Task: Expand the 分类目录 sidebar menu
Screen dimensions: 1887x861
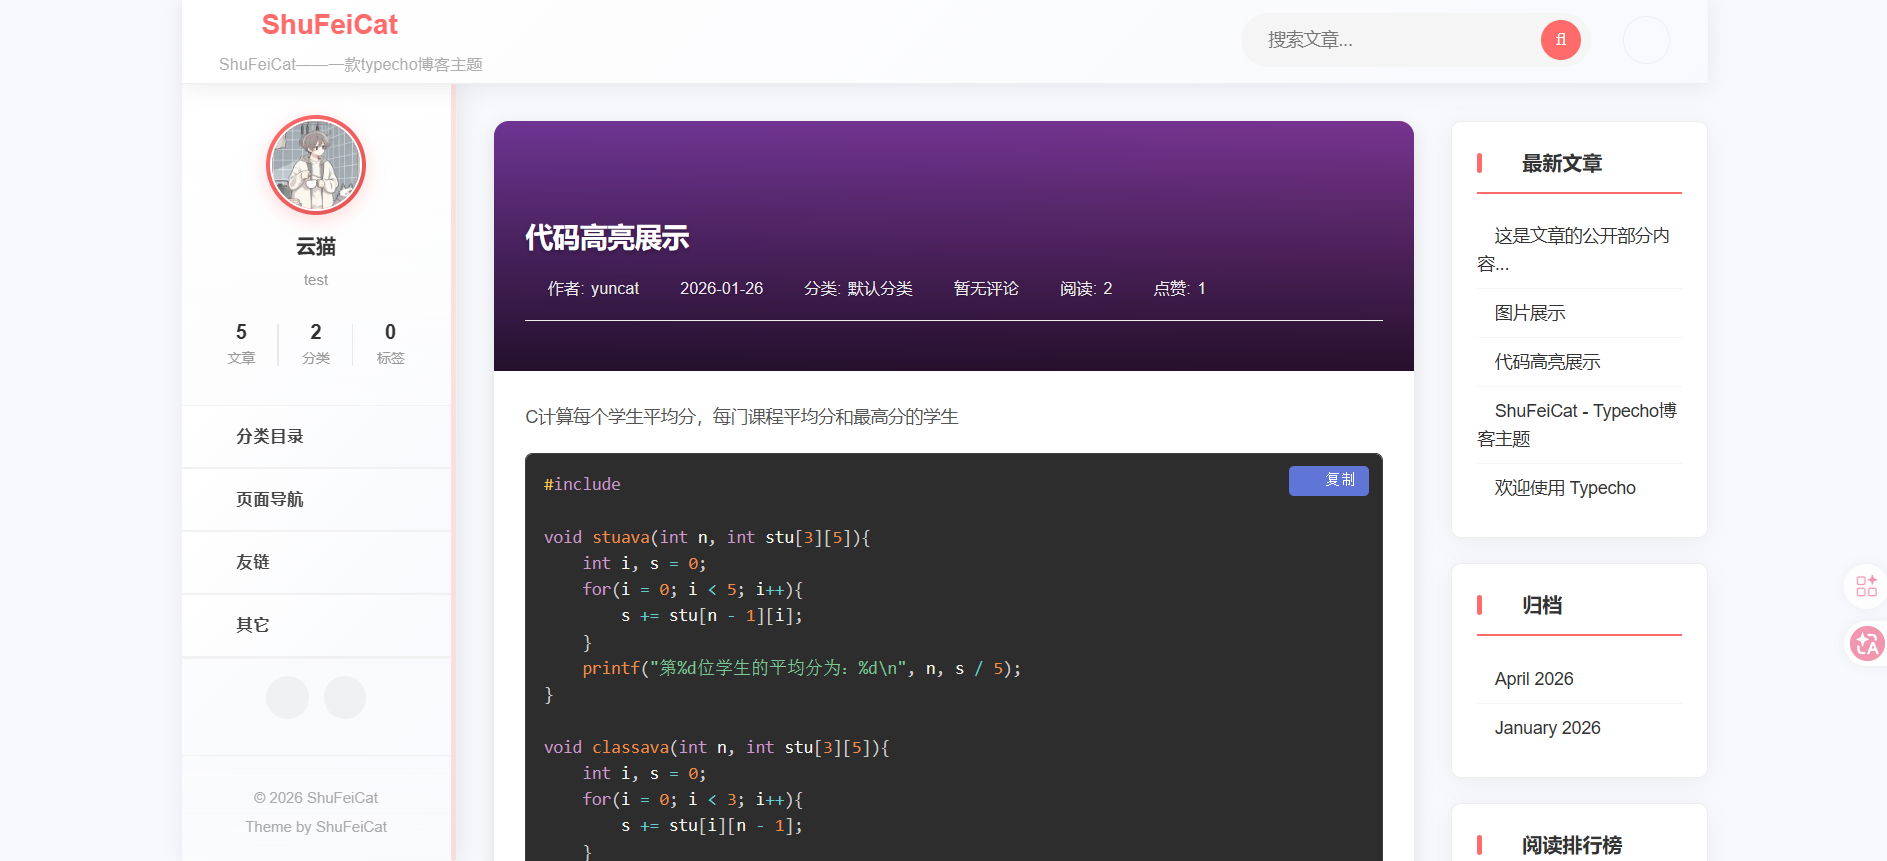Action: pyautogui.click(x=317, y=436)
